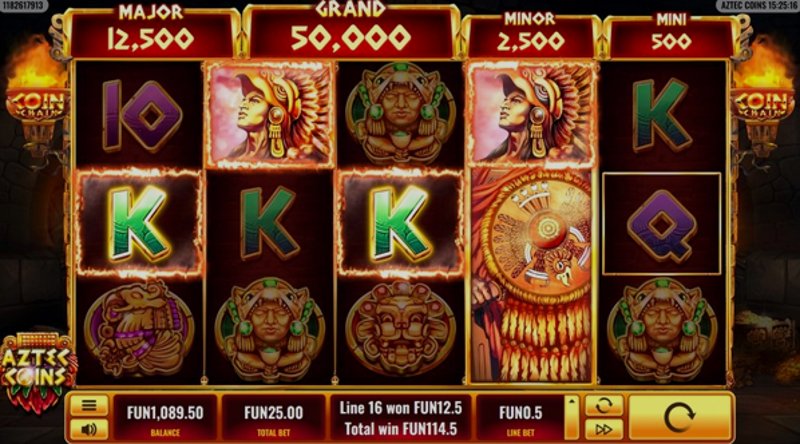Open the hamburger menu button
The width and height of the screenshot is (800, 444).
pos(89,406)
